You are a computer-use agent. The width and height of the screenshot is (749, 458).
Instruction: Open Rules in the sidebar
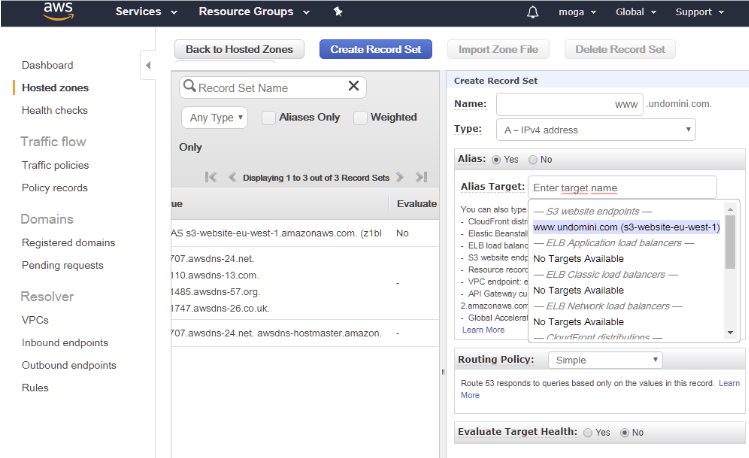(x=35, y=388)
